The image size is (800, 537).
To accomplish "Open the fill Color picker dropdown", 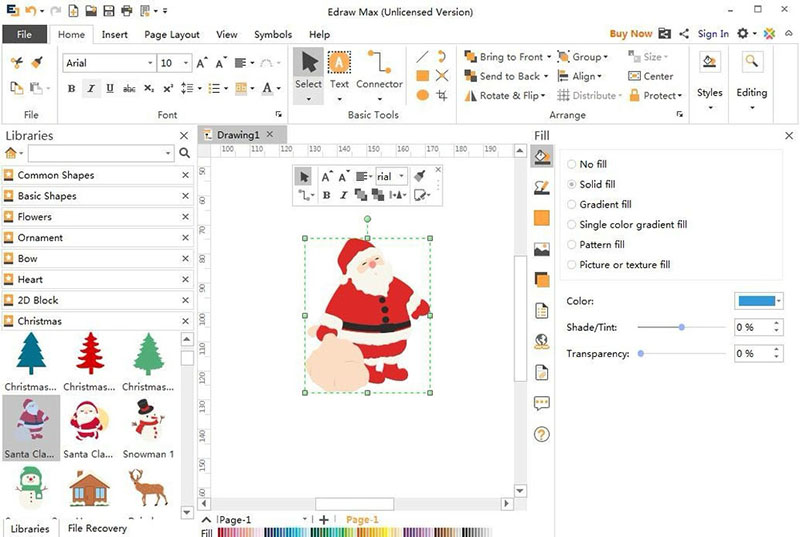I will 760,301.
